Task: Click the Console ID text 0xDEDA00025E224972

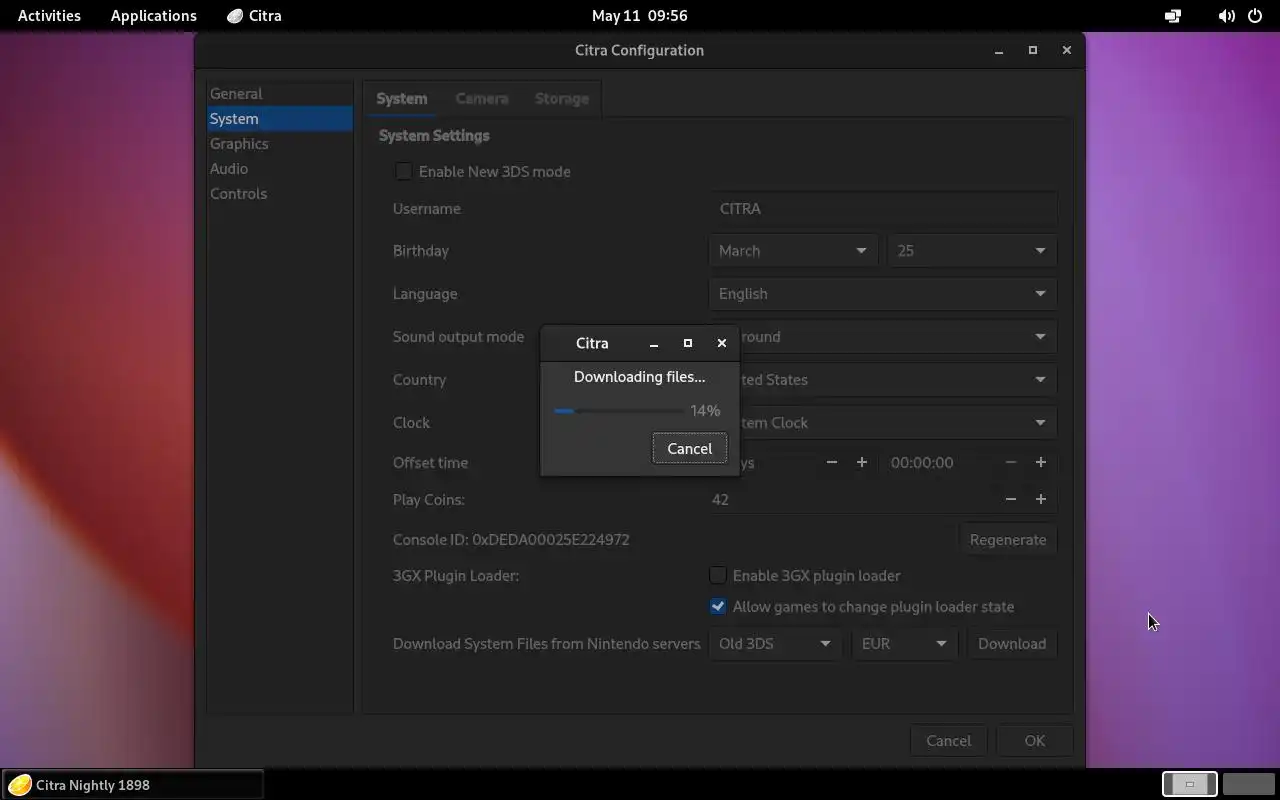Action: pyautogui.click(x=551, y=540)
